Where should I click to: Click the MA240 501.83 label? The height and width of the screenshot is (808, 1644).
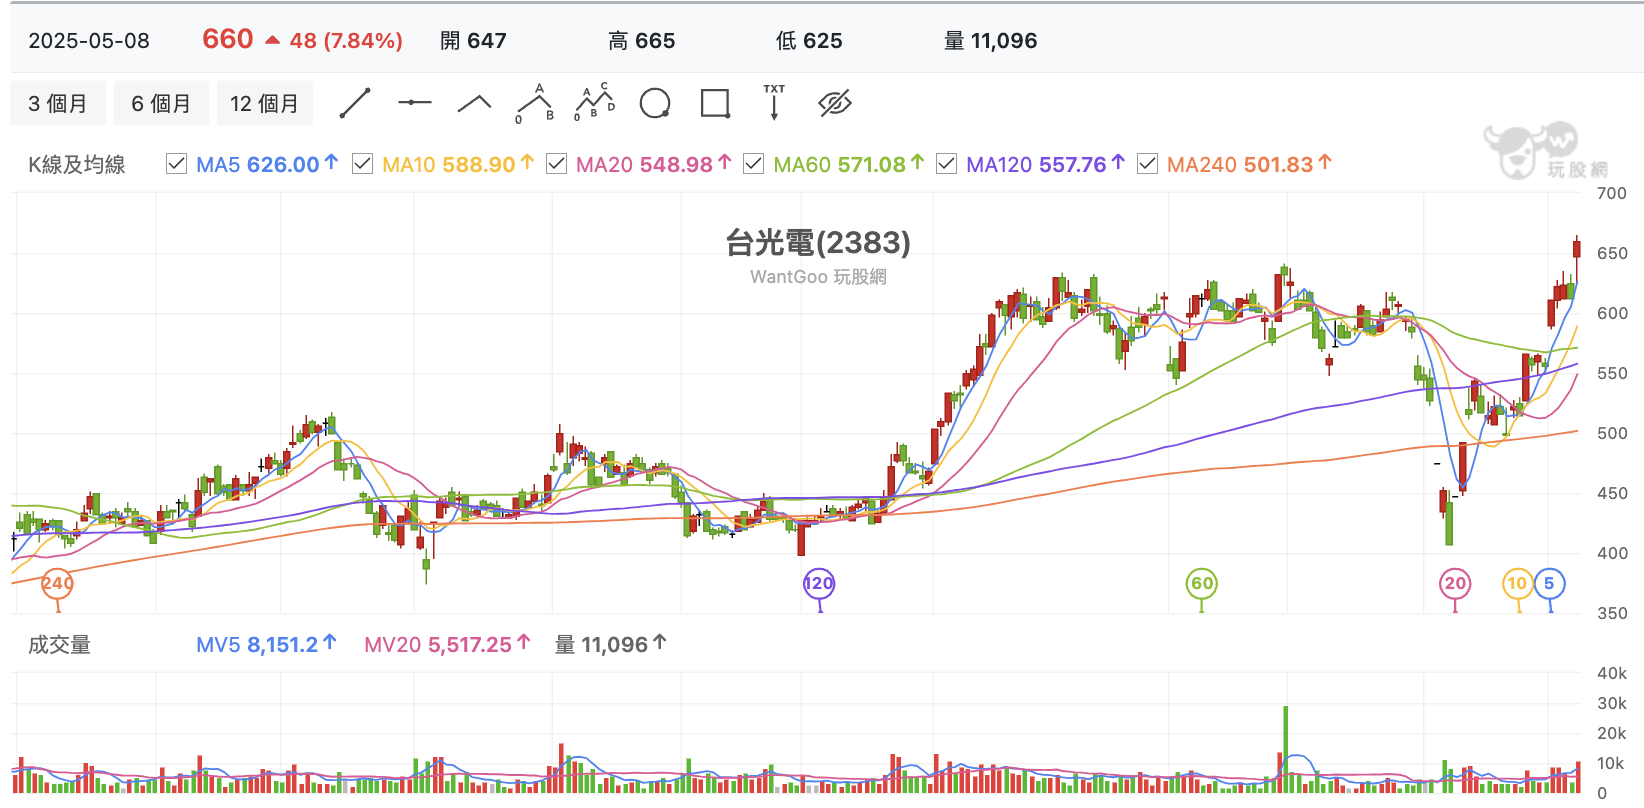pos(1249,164)
